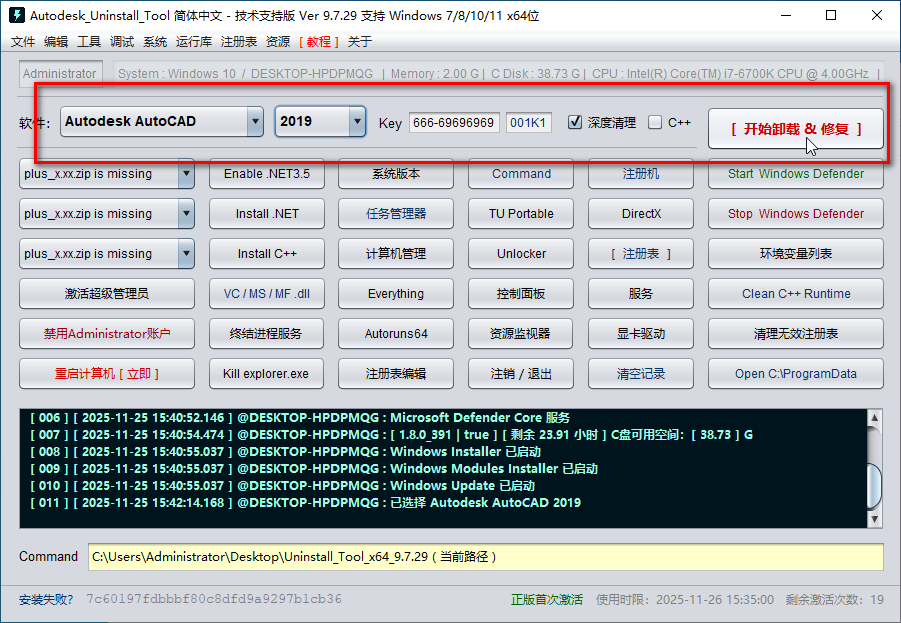Launch TU Portable
901x623 pixels.
click(521, 214)
